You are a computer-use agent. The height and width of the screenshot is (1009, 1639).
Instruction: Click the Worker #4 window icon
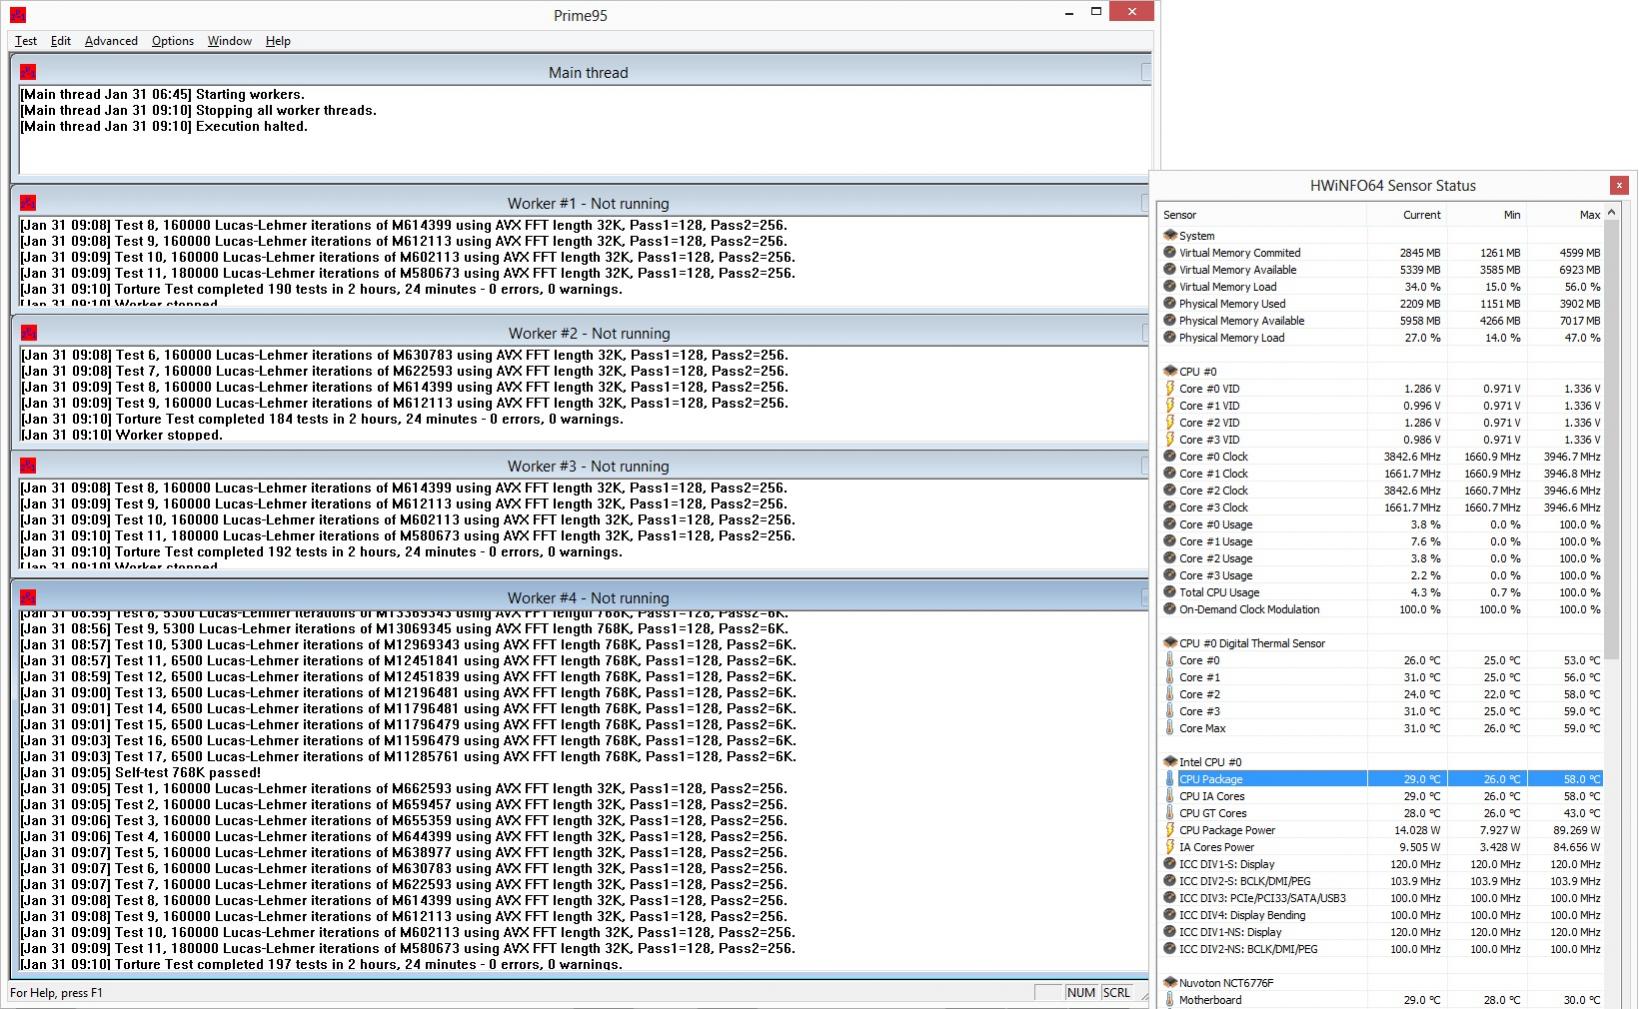click(x=28, y=598)
